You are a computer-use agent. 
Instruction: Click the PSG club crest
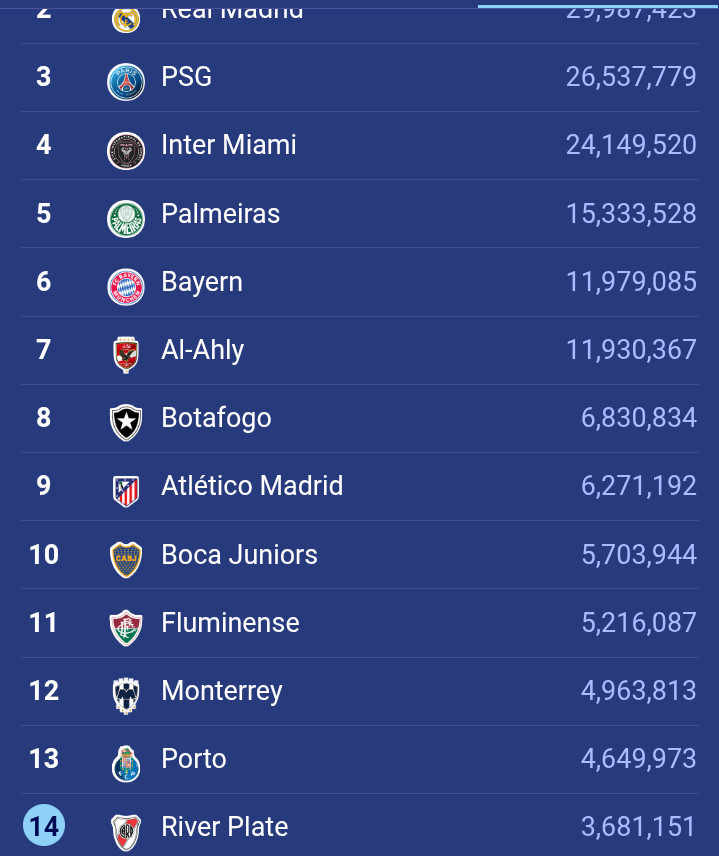coord(126,82)
